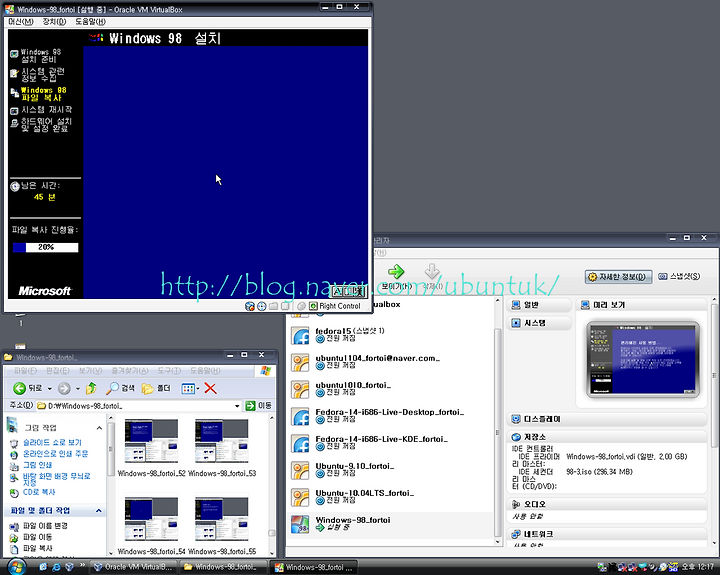Click the 네트워크 network section header

(x=607, y=534)
